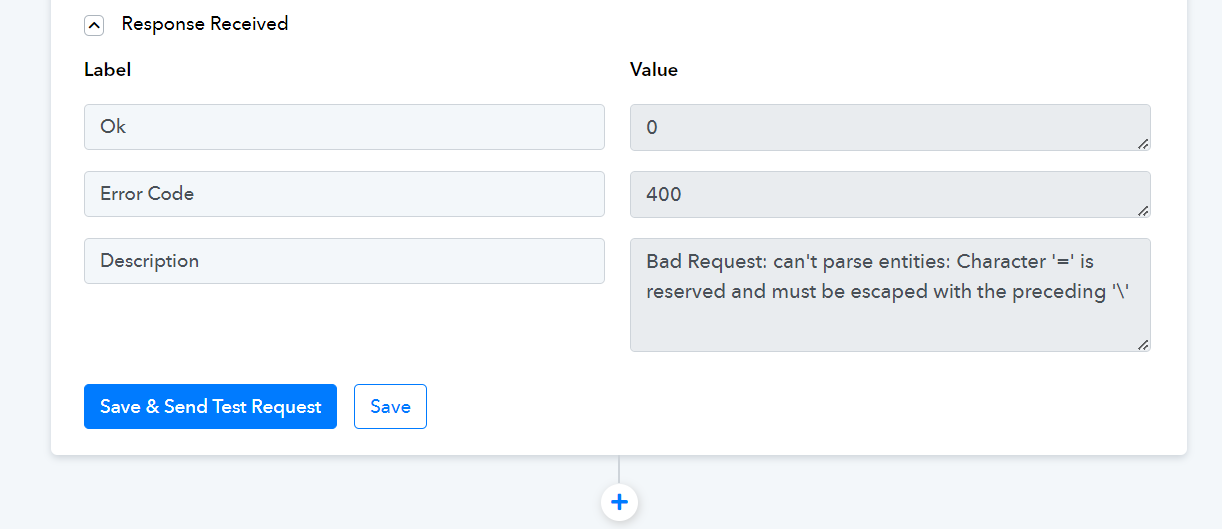Click the Value column header
The width and height of the screenshot is (1222, 529).
[654, 70]
